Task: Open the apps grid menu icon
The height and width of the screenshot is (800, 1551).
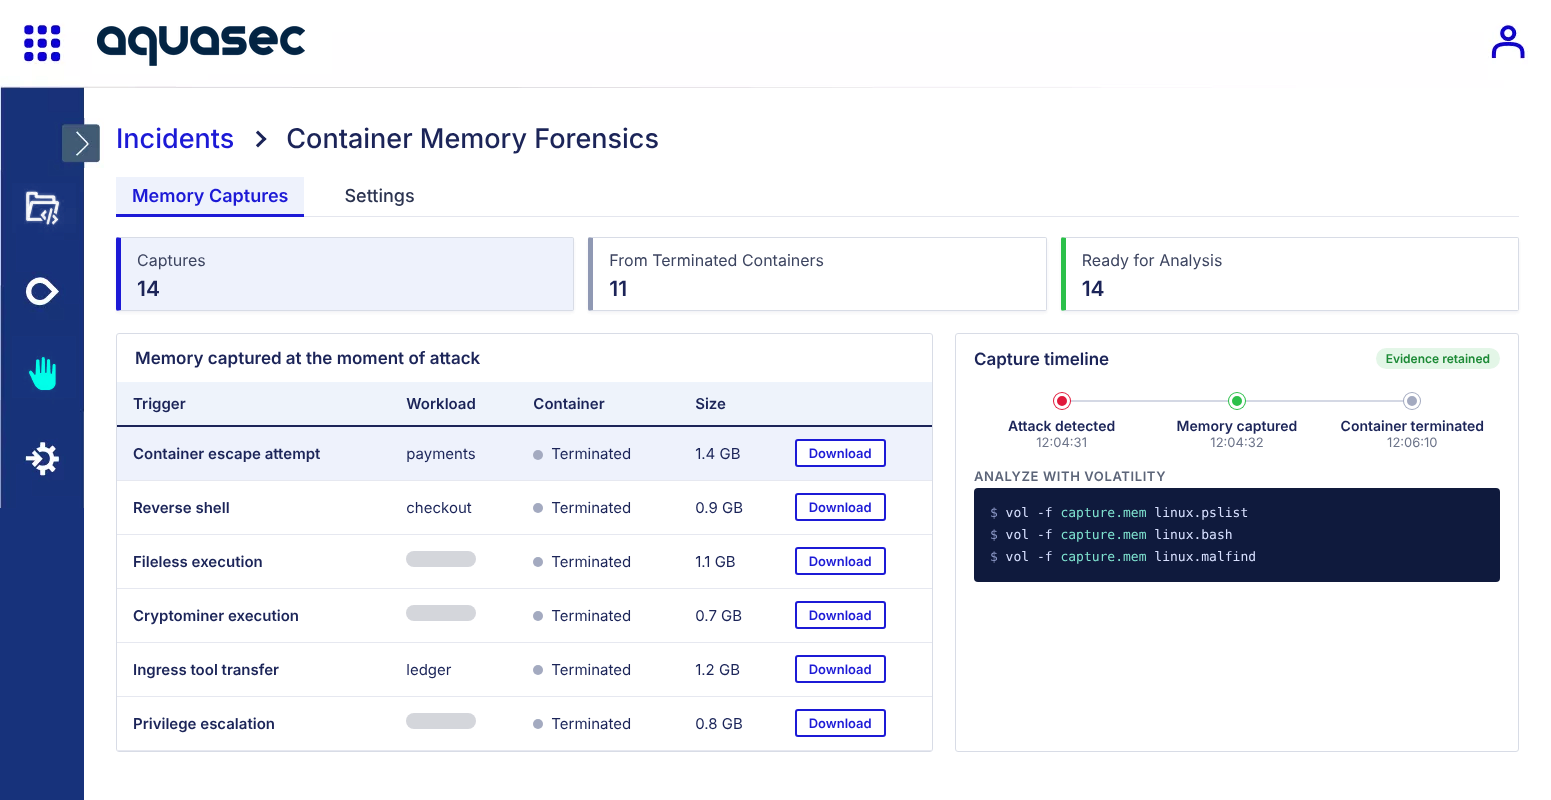Action: [x=42, y=43]
